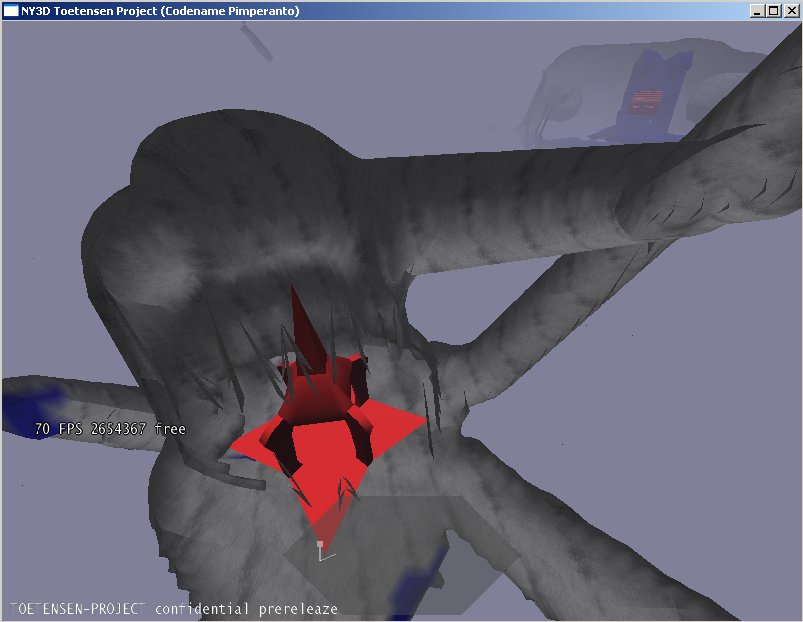The image size is (803, 622).
Task: Click the title bar text 'NY3D Toetensen Project'
Action: 89,11
